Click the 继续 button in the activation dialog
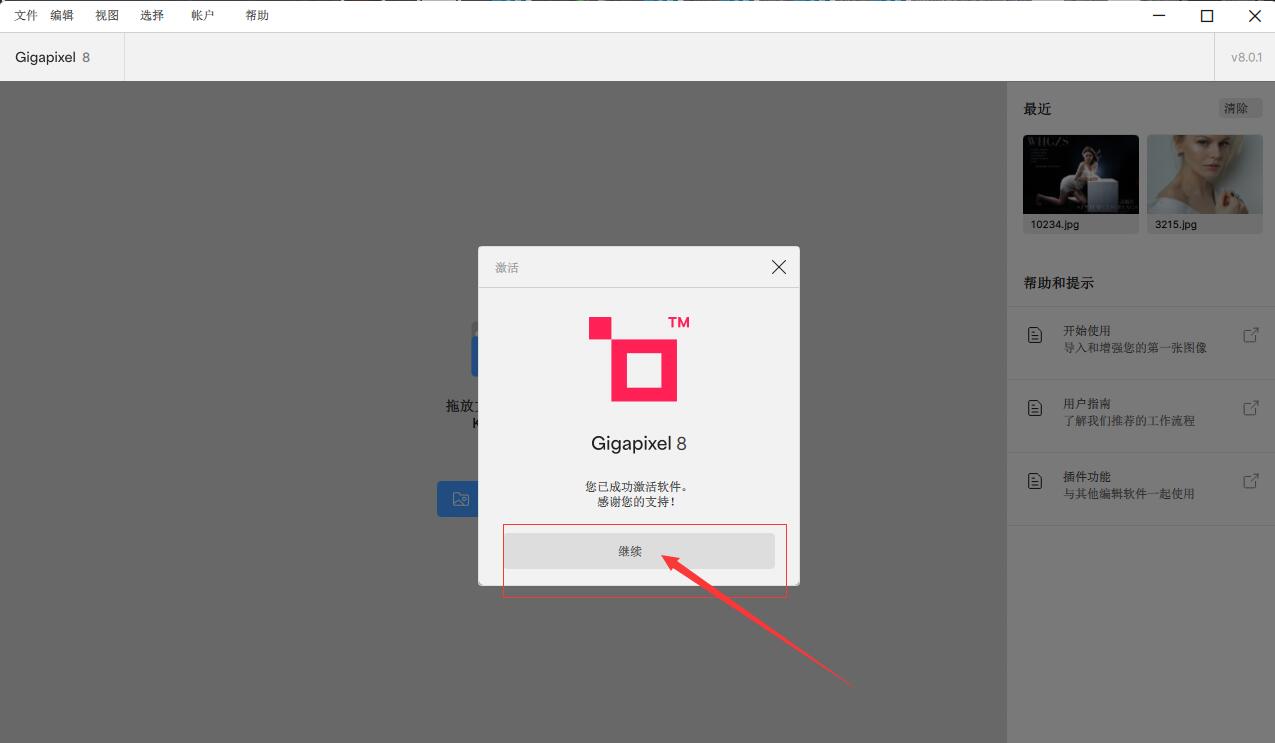This screenshot has width=1275, height=743. 639,551
